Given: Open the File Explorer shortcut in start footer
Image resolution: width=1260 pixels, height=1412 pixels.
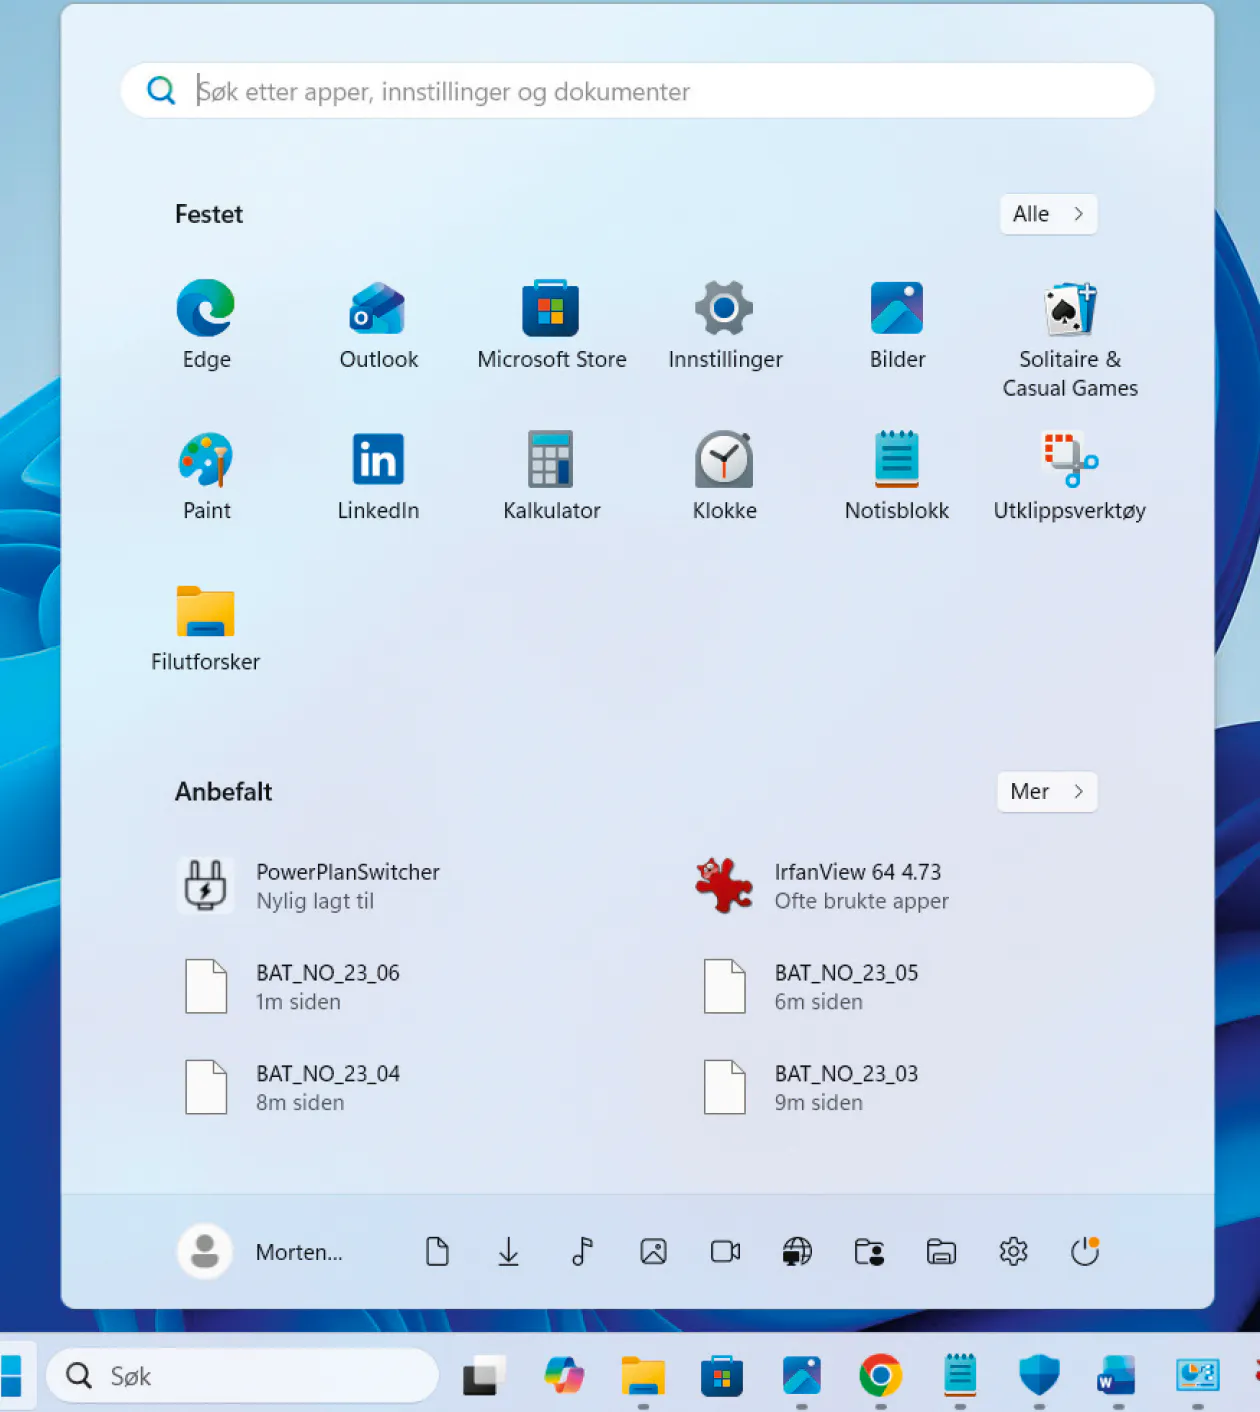Looking at the screenshot, I should 941,1251.
